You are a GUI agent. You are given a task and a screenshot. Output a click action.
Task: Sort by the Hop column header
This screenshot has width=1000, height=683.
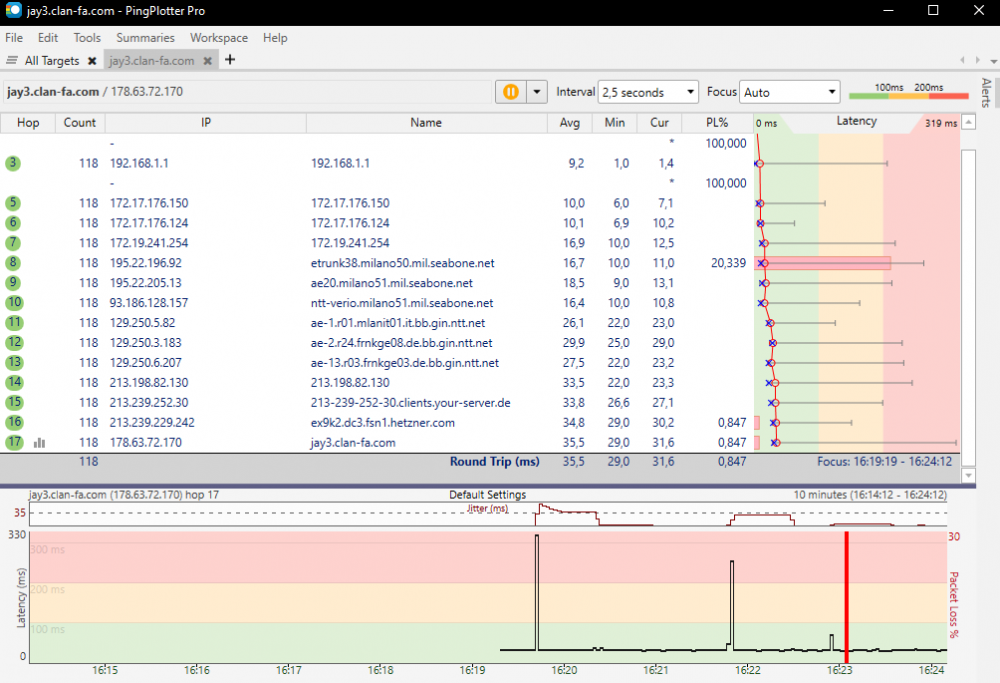[28, 122]
